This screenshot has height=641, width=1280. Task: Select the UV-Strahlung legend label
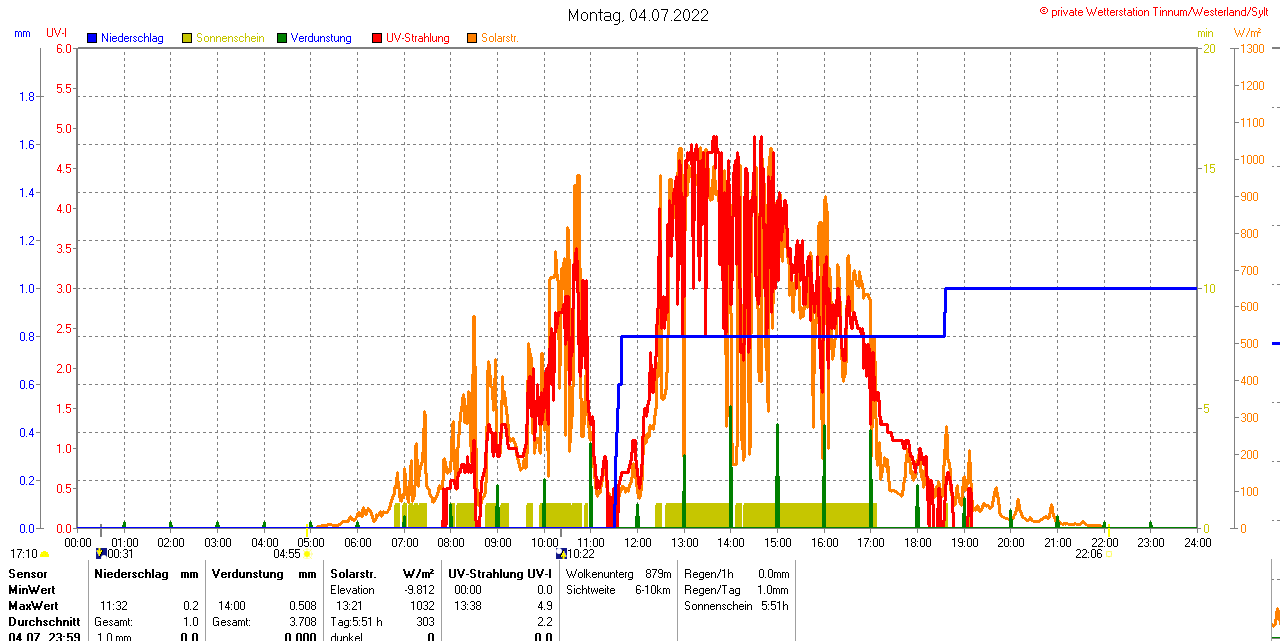(x=417, y=38)
